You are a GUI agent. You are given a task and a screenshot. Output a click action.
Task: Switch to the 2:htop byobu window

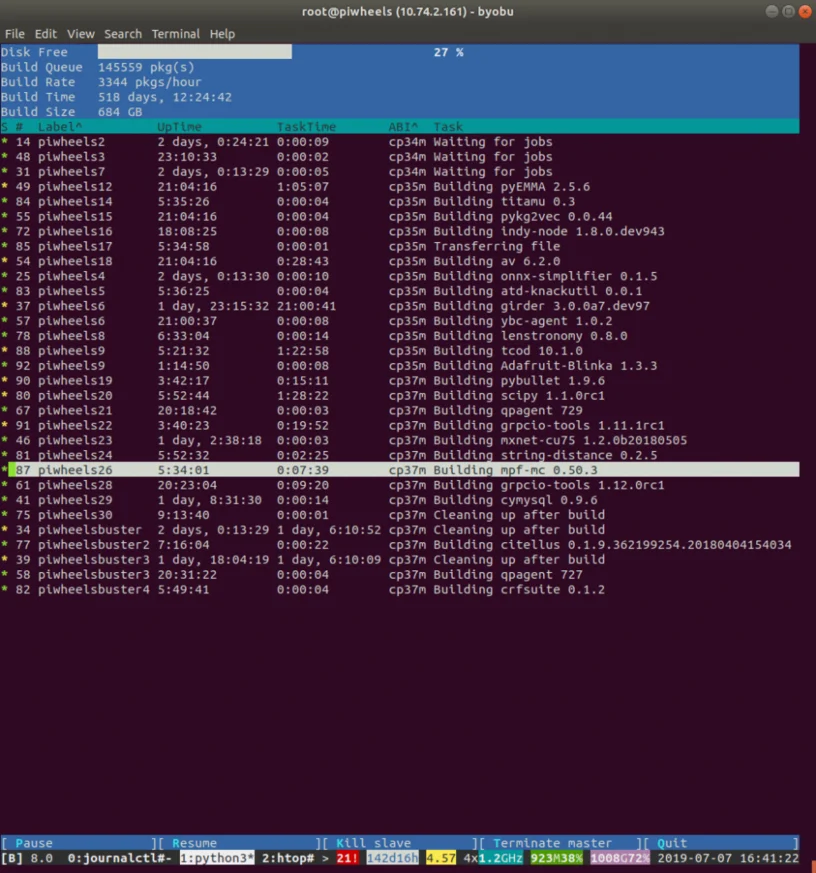[288, 858]
